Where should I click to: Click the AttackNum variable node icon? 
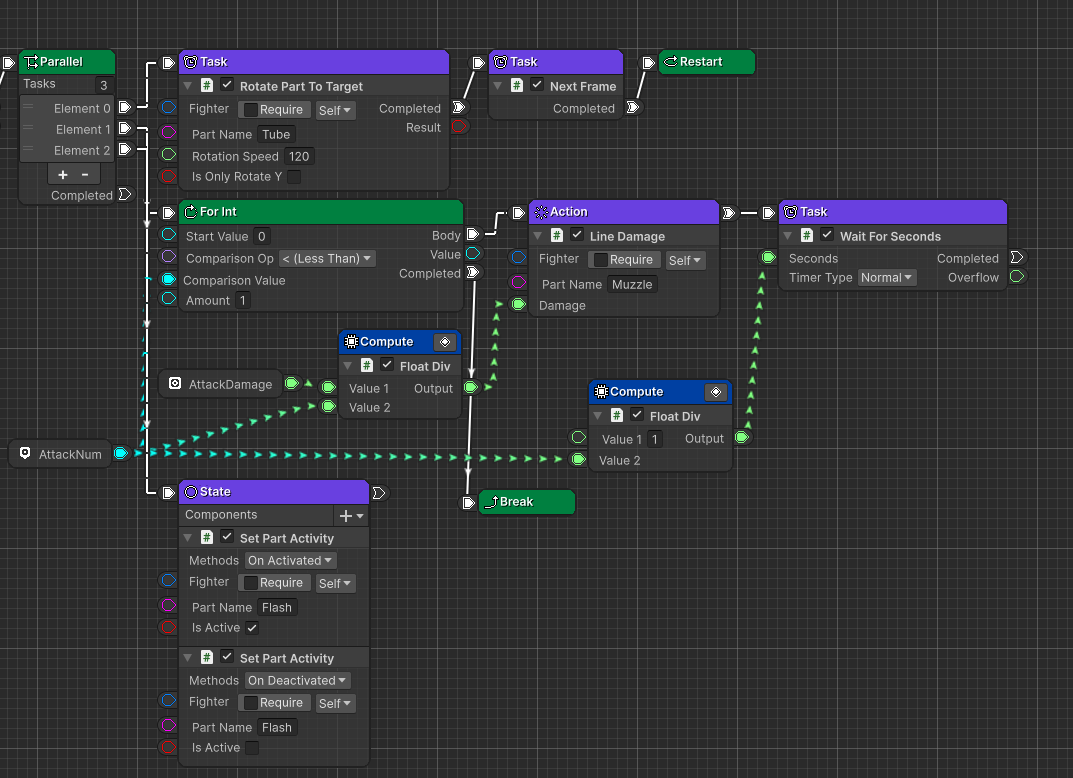tap(25, 454)
